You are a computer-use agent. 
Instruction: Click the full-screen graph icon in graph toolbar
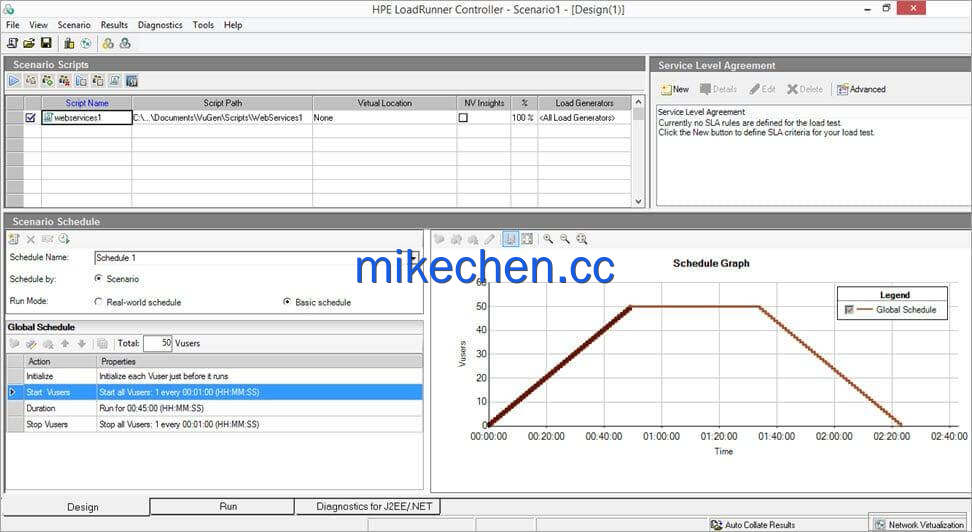(527, 239)
